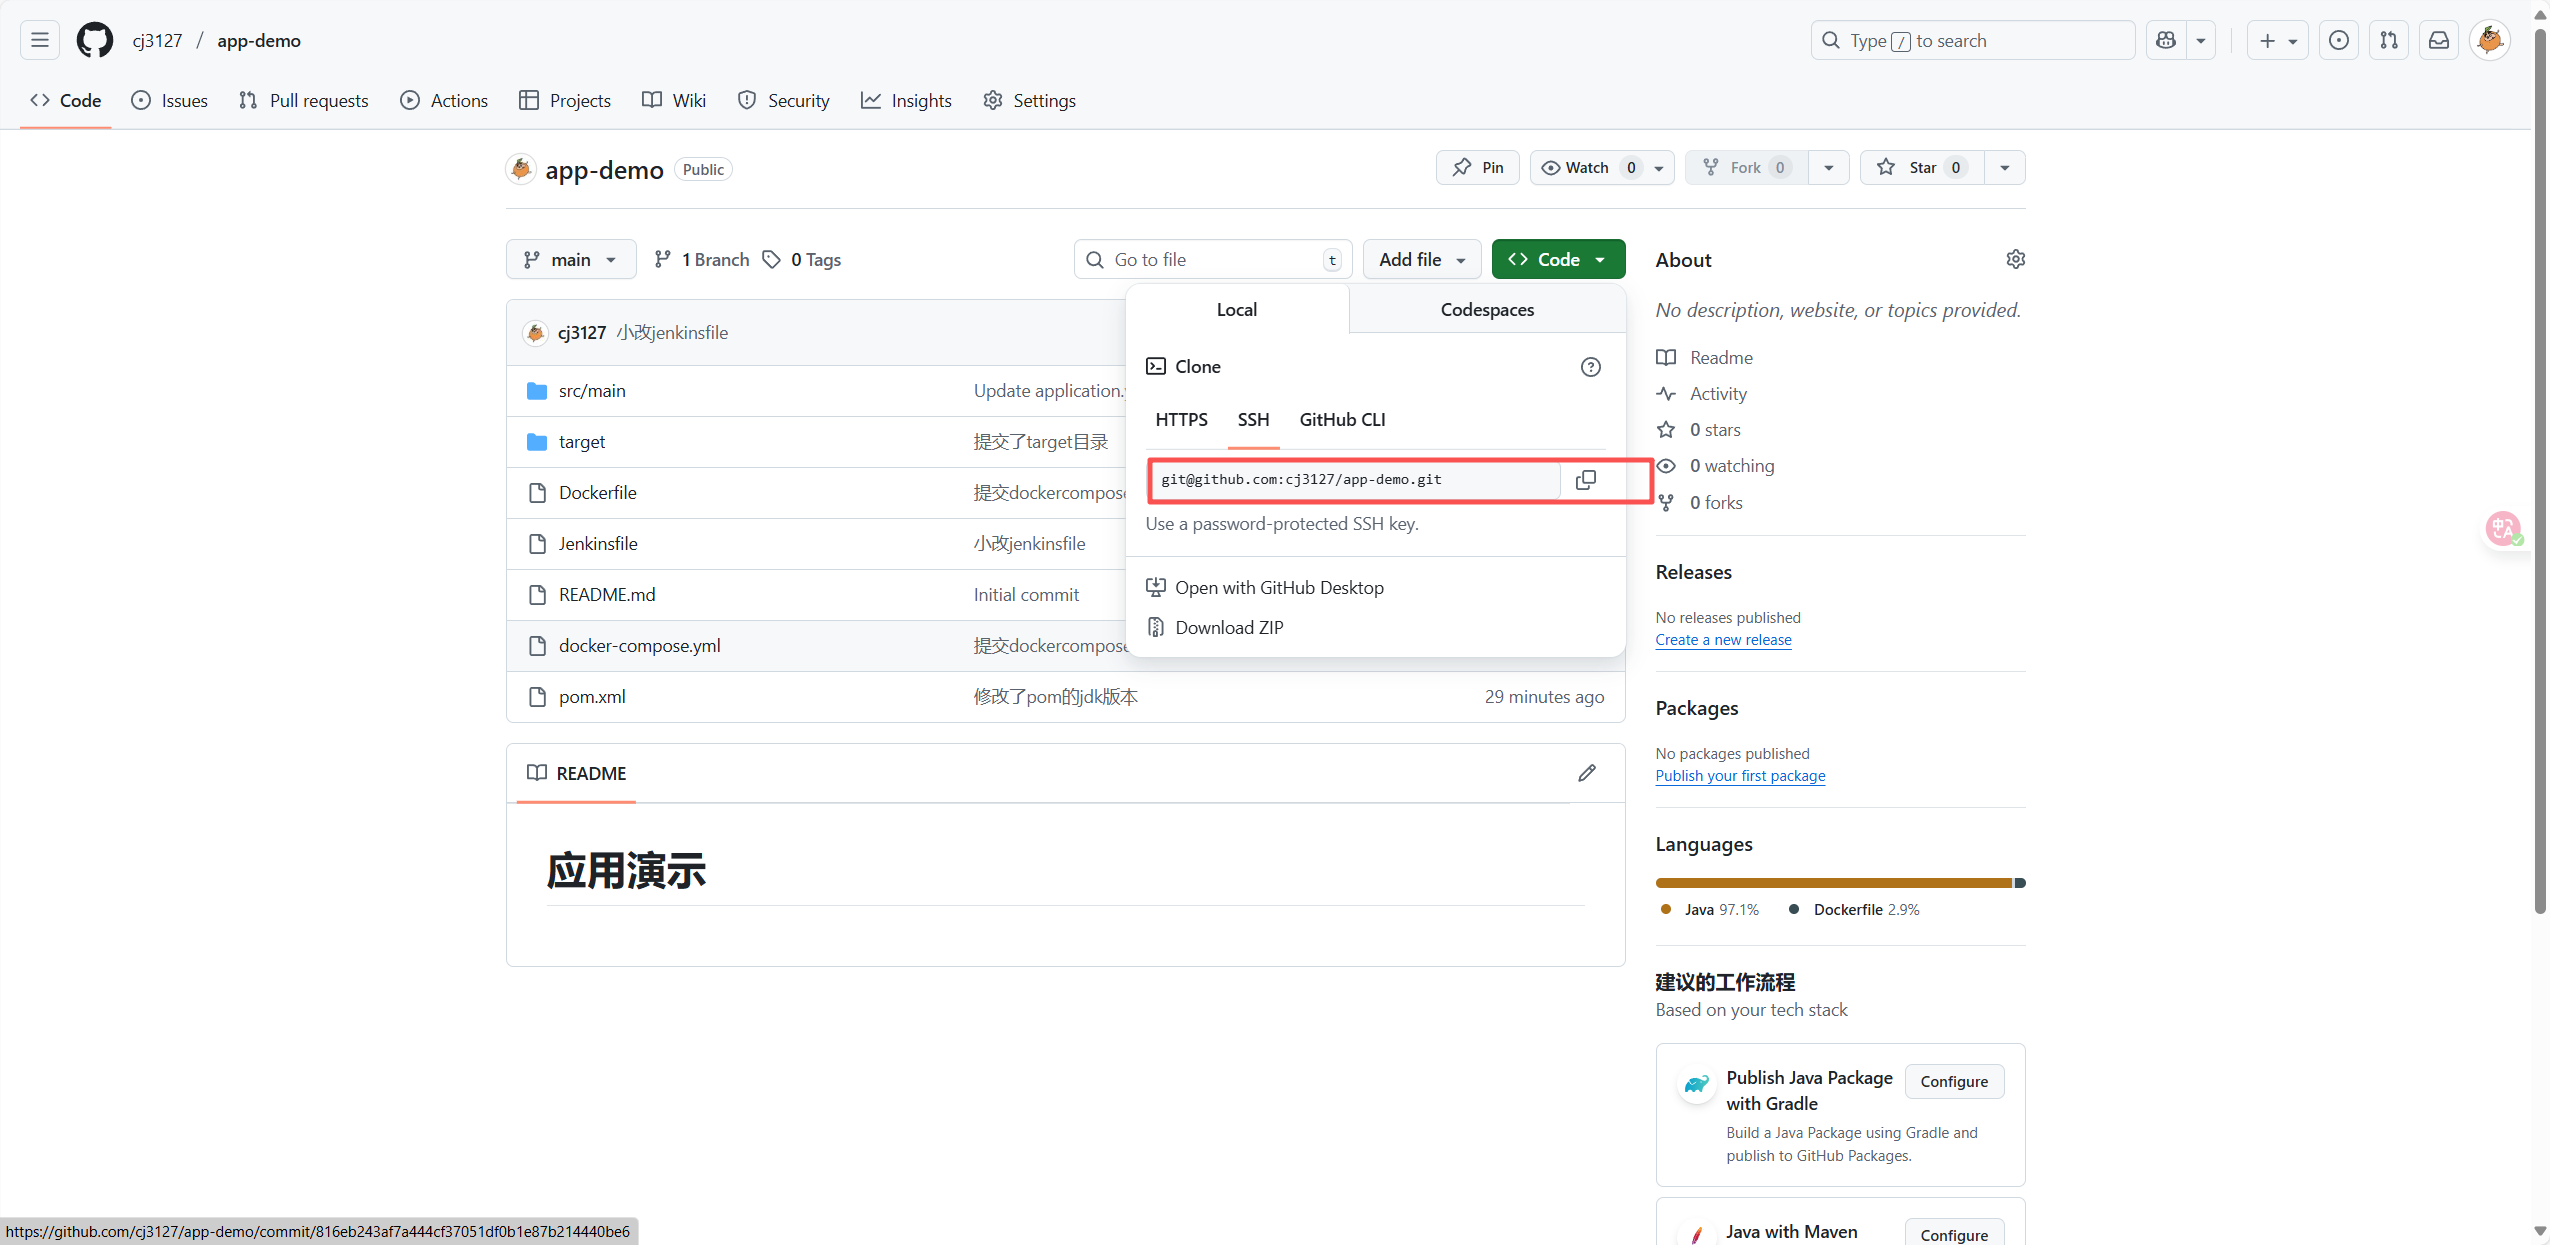Open the target folder
2550x1245 pixels.
(x=582, y=442)
